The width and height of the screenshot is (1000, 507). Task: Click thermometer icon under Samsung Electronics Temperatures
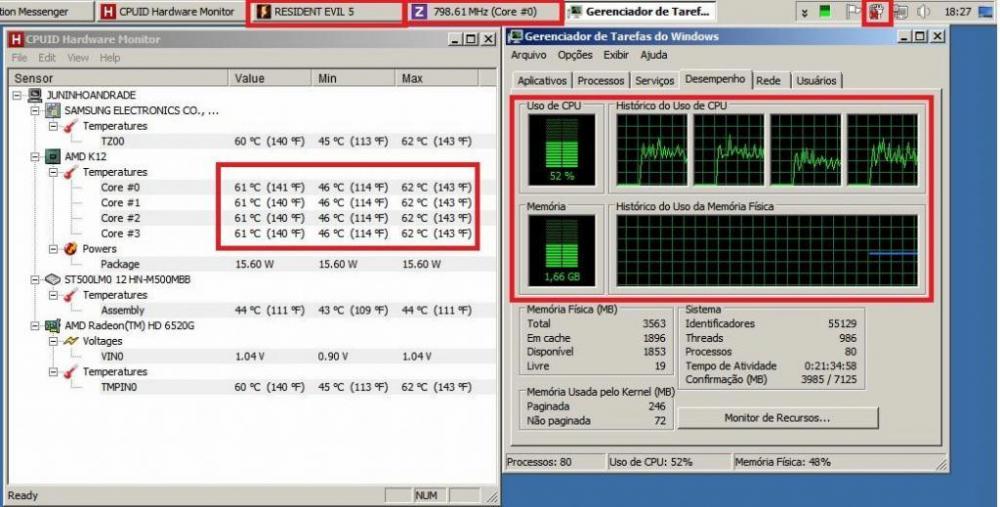(x=71, y=126)
